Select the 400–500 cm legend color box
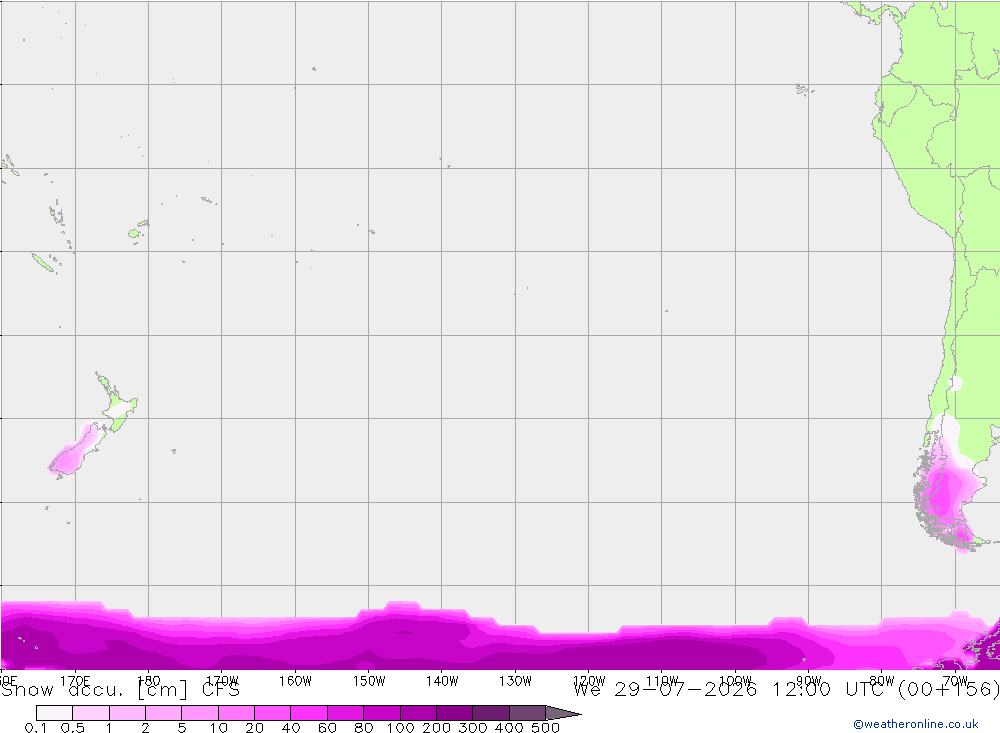 click(x=527, y=713)
